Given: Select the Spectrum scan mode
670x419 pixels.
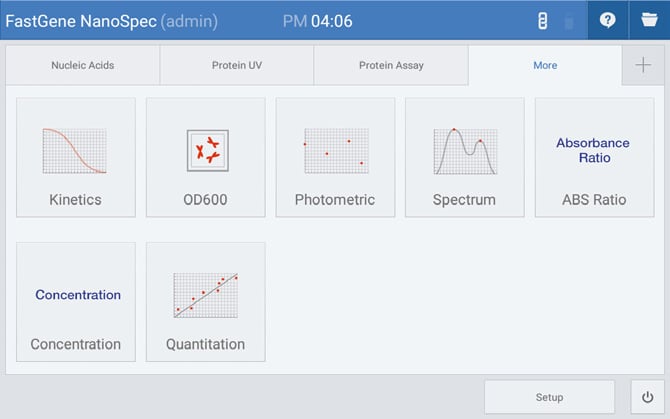Looking at the screenshot, I should click(x=464, y=157).
